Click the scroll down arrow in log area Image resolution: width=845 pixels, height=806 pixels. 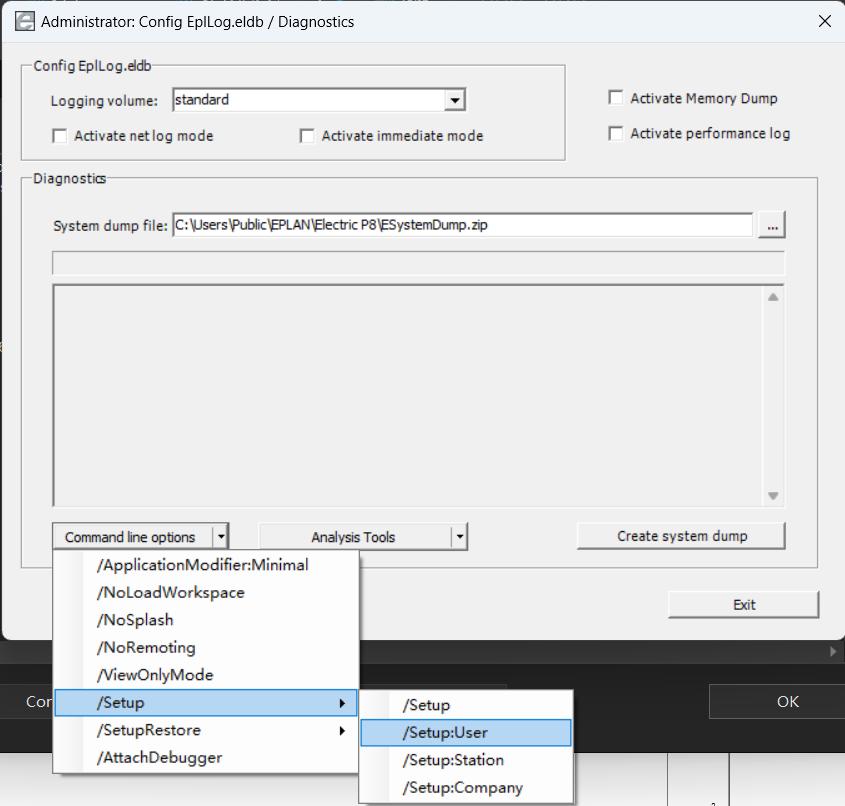[773, 496]
